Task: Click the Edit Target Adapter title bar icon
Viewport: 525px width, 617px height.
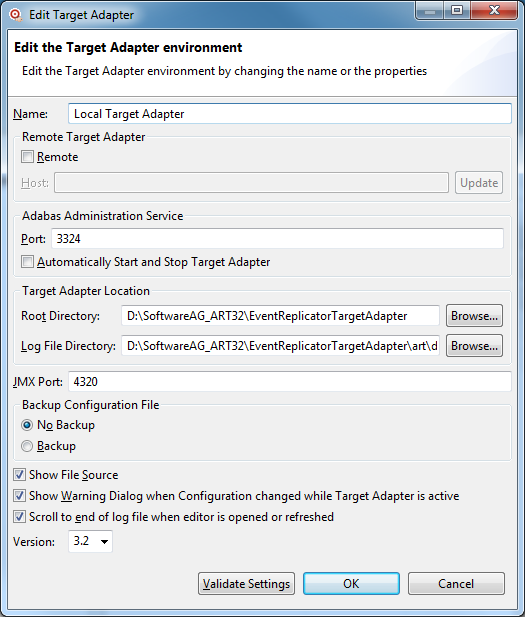Action: [15, 15]
